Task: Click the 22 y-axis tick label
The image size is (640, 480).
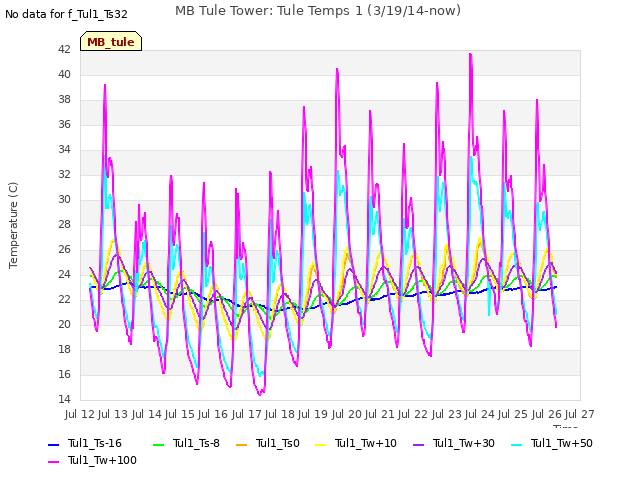Action: [64, 299]
